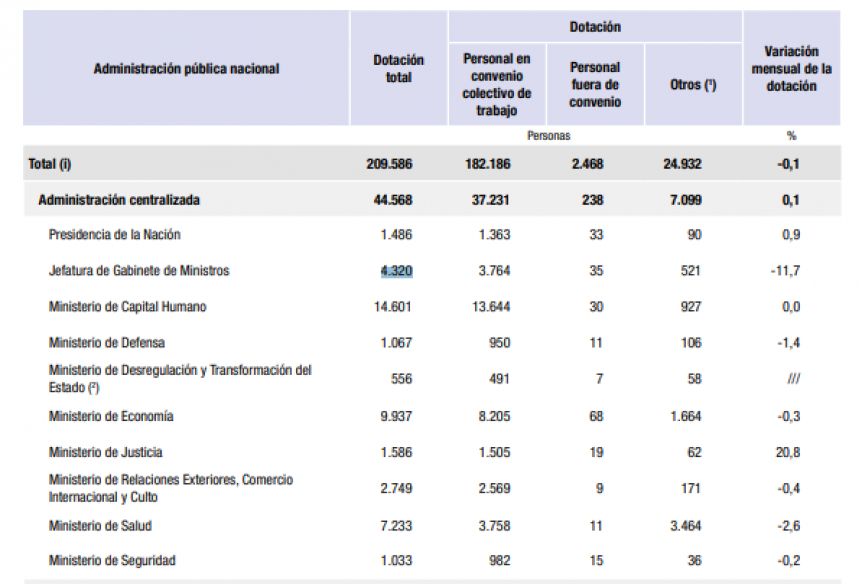
Task: Click the 20,8 variation for Justicia
Action: pos(788,453)
